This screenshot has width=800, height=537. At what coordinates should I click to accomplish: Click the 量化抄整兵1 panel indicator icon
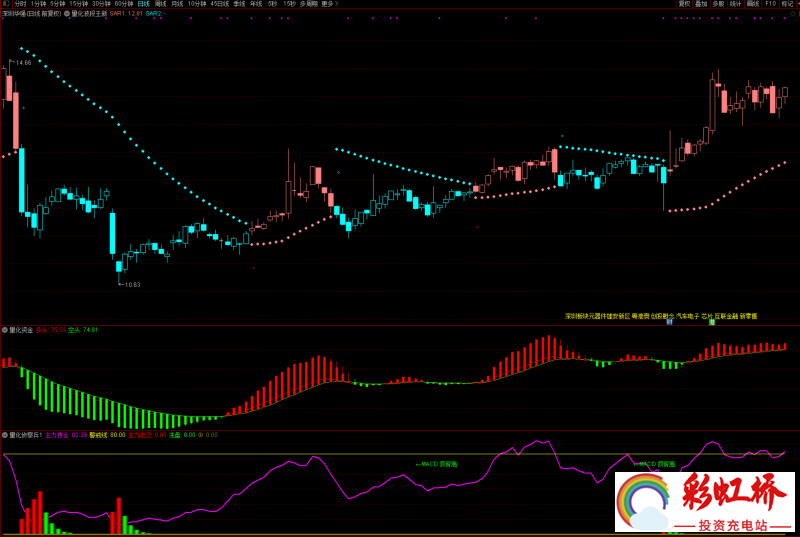[x=5, y=435]
